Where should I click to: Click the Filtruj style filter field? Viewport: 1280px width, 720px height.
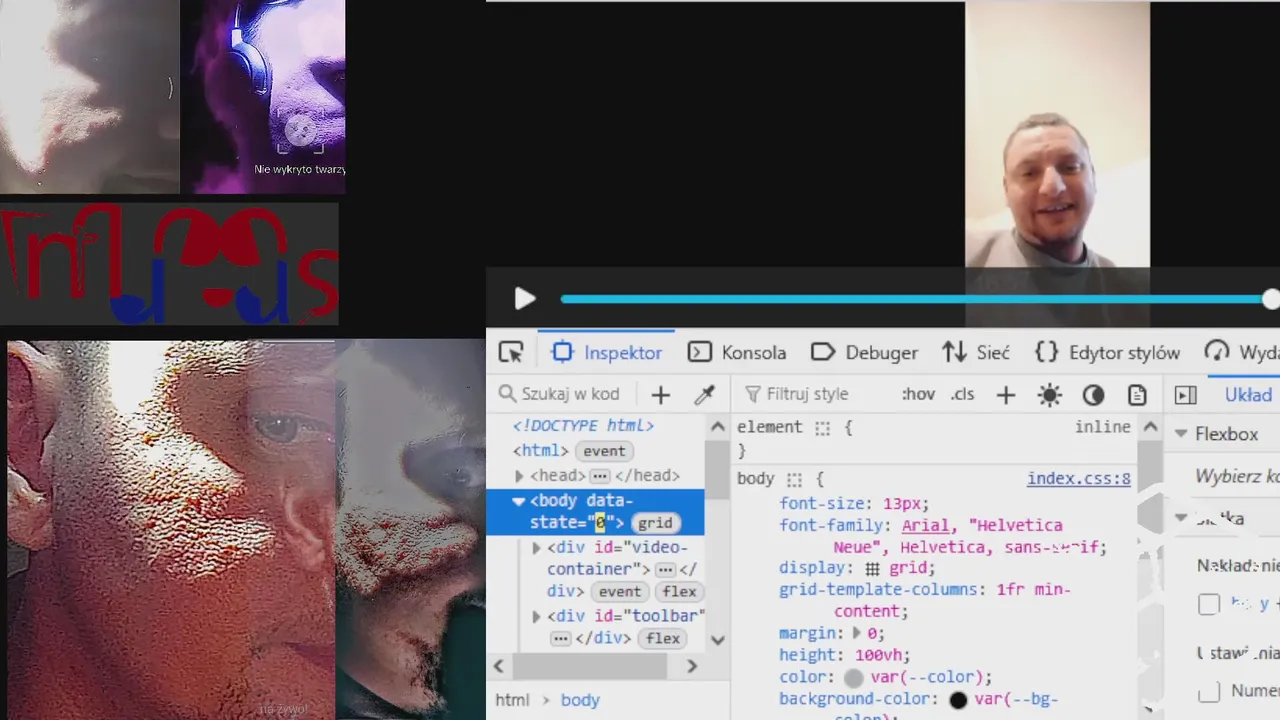click(x=820, y=394)
